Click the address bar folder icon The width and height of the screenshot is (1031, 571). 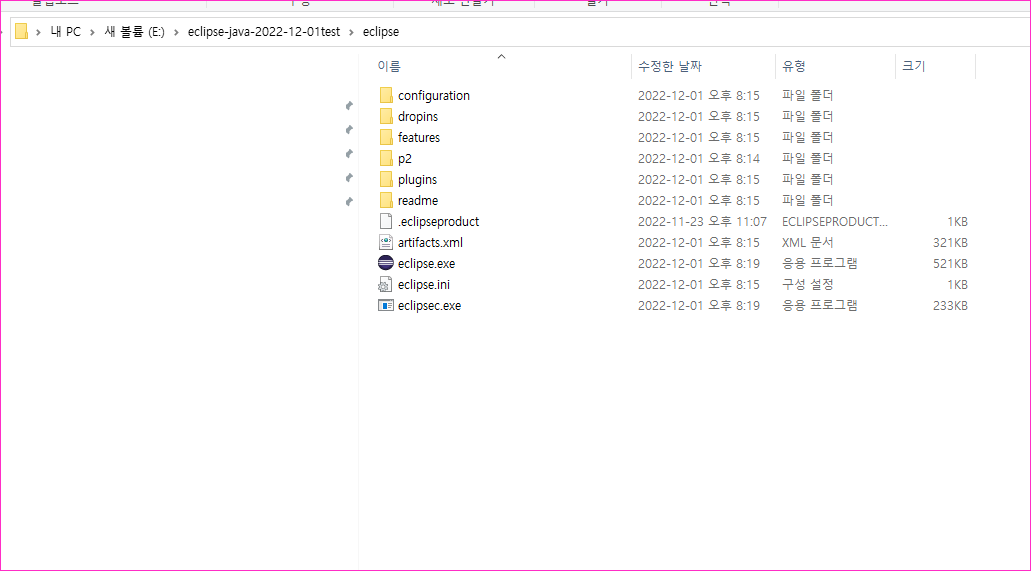22,32
